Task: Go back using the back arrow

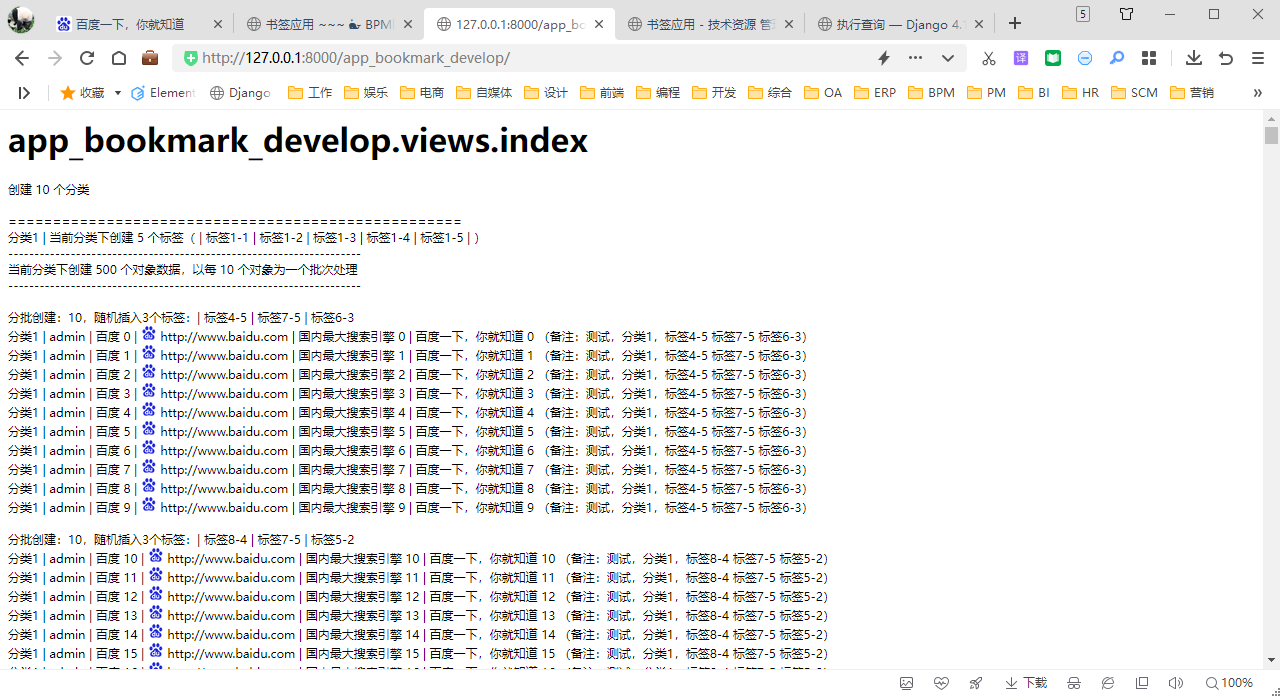Action: pos(22,58)
